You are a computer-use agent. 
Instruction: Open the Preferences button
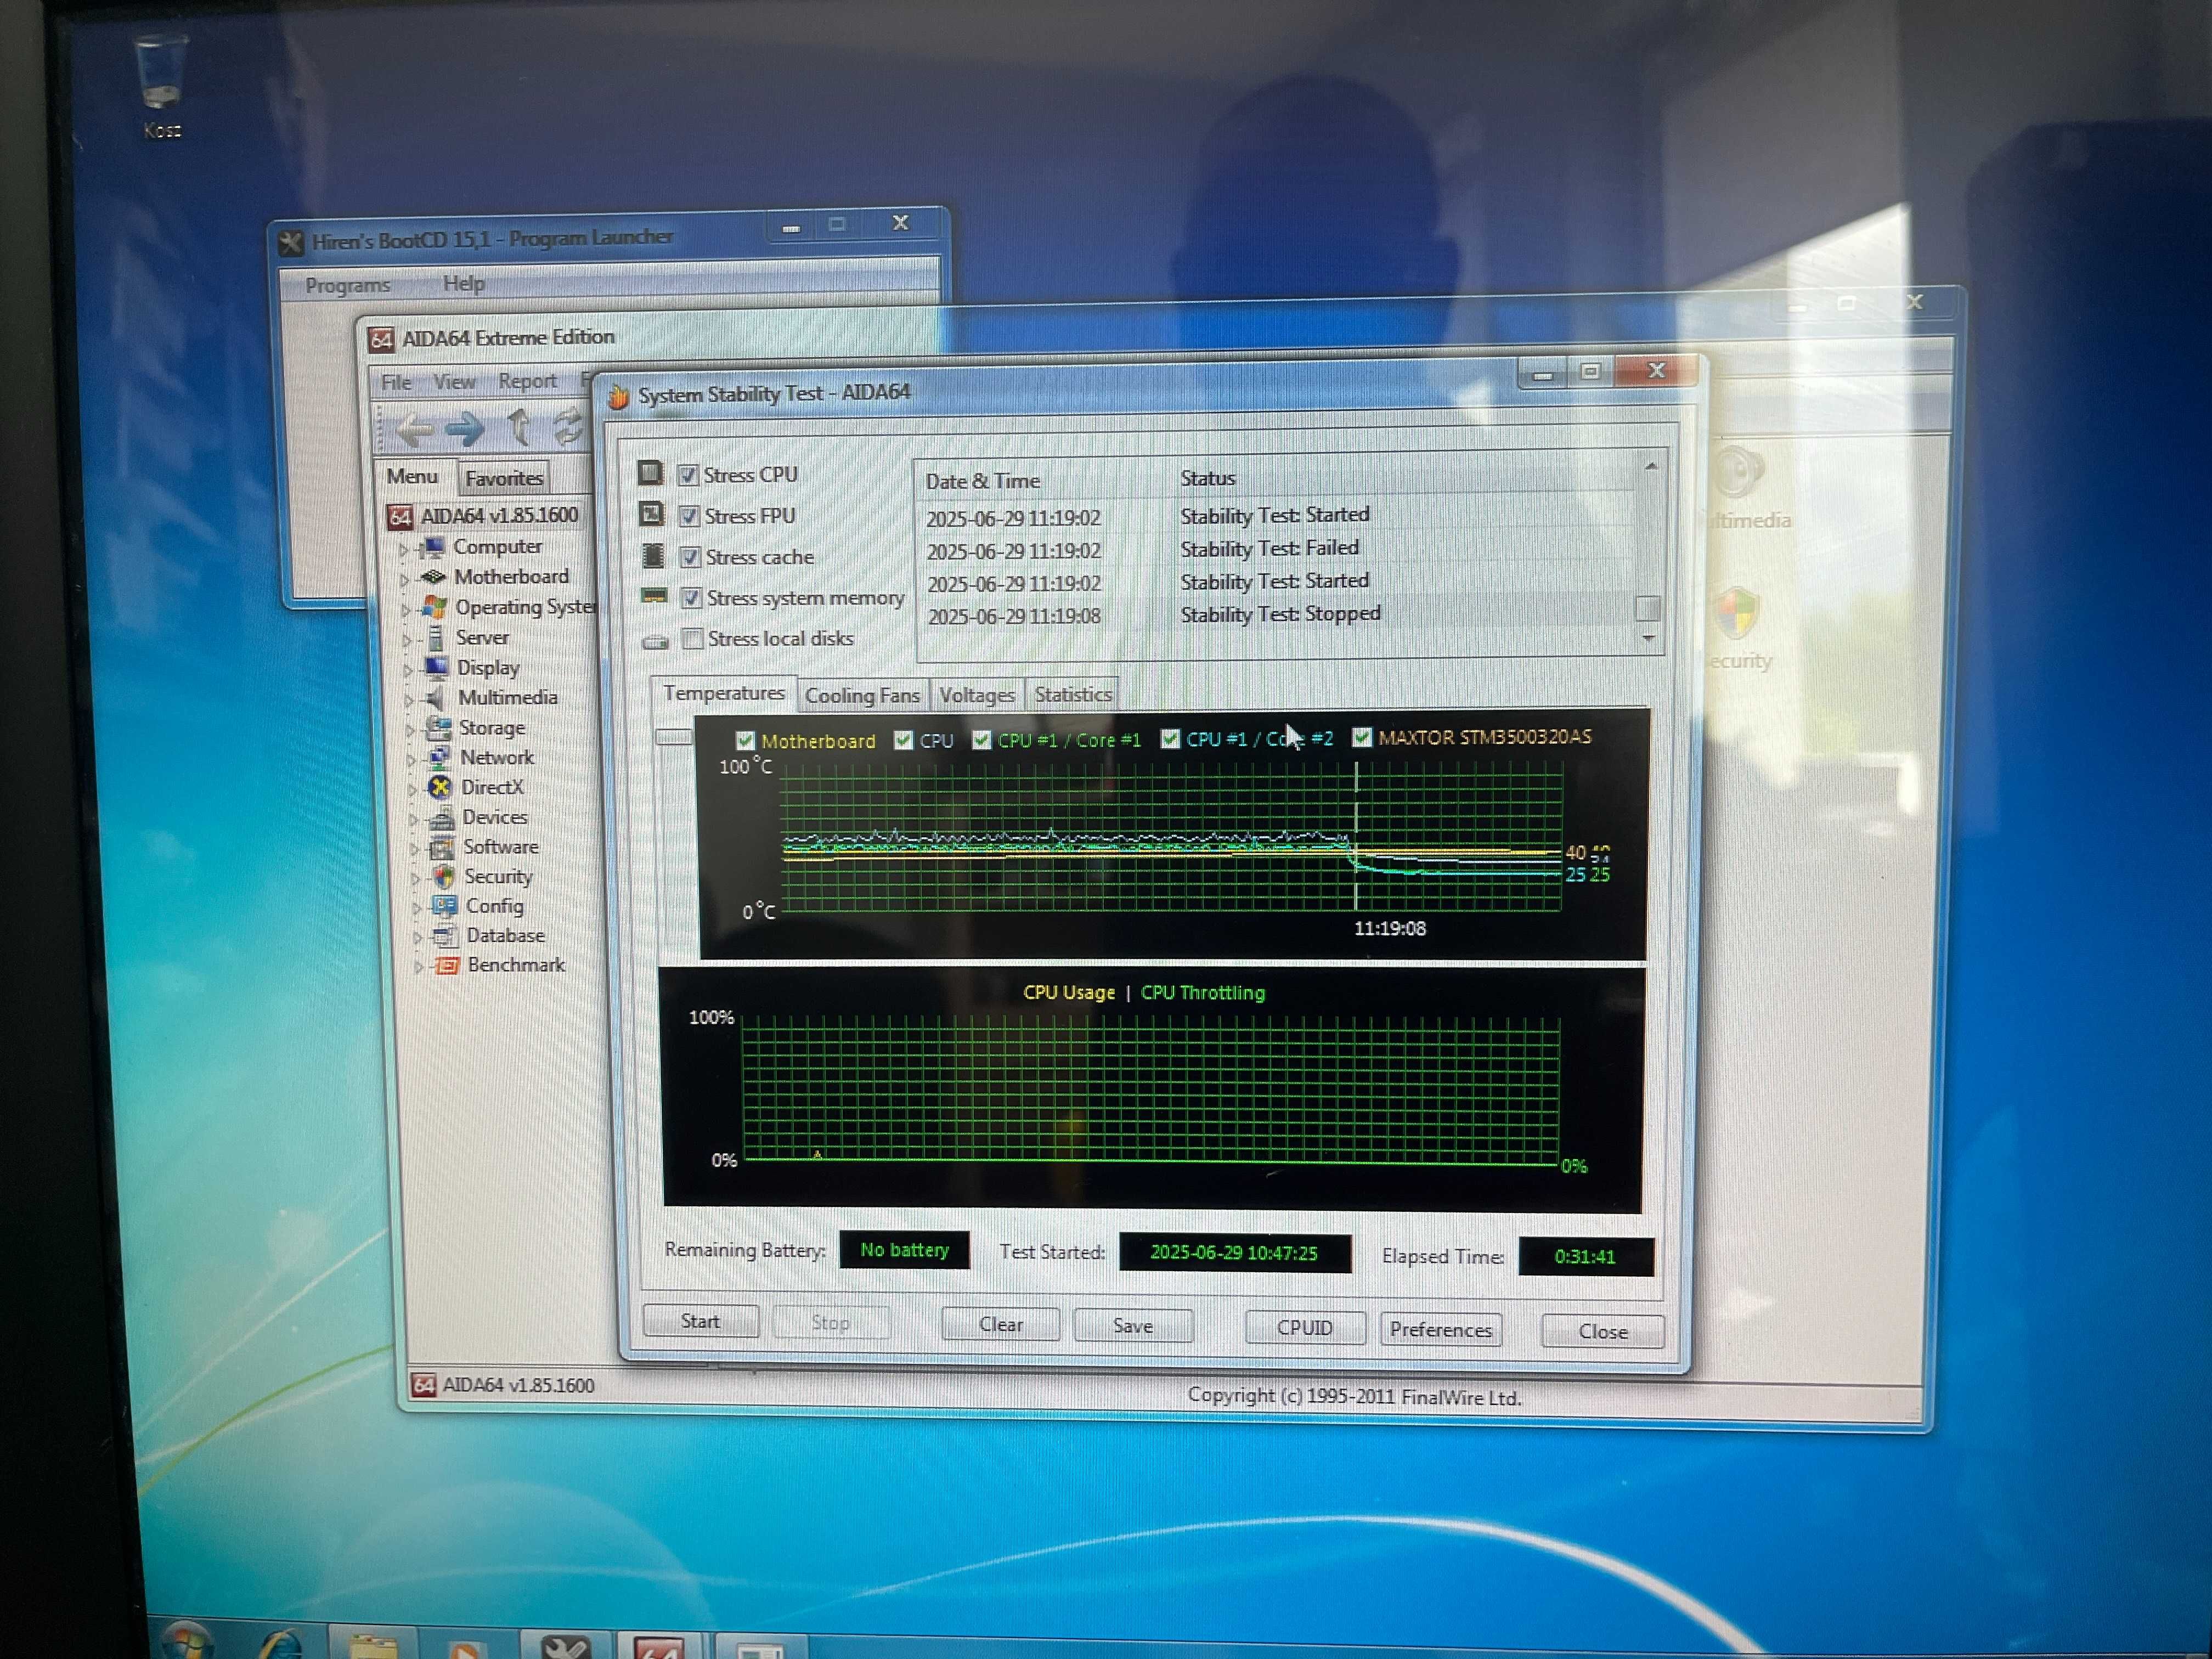[1441, 1330]
